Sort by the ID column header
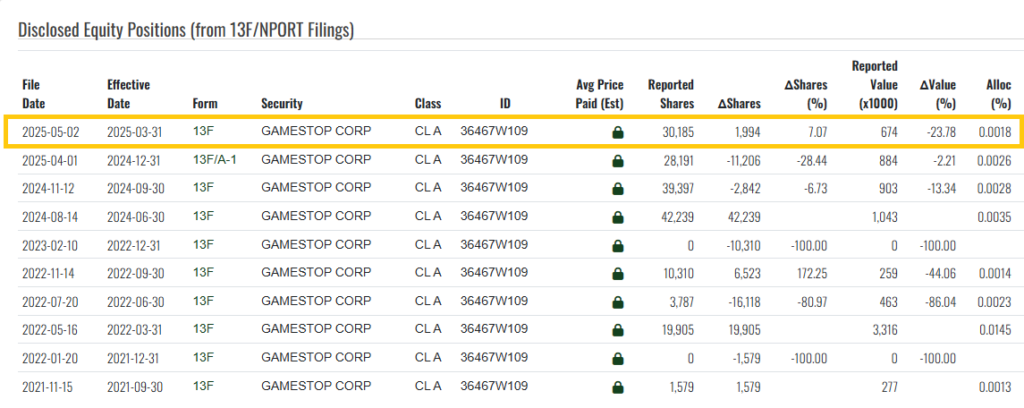This screenshot has width=1024, height=408. coord(505,104)
